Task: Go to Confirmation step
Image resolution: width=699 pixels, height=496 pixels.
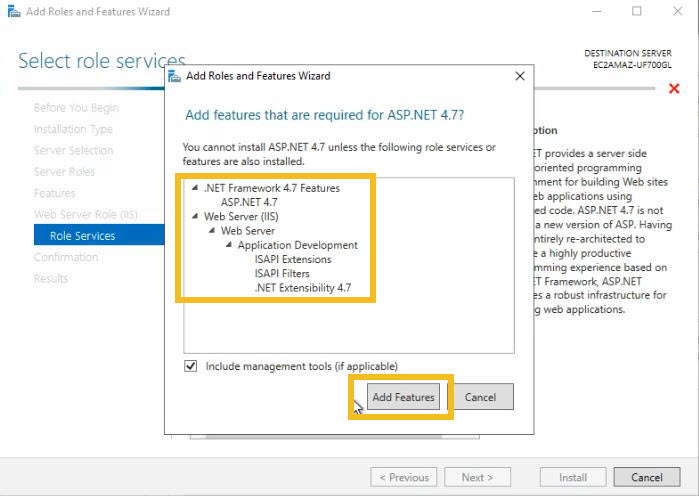Action: click(x=66, y=257)
